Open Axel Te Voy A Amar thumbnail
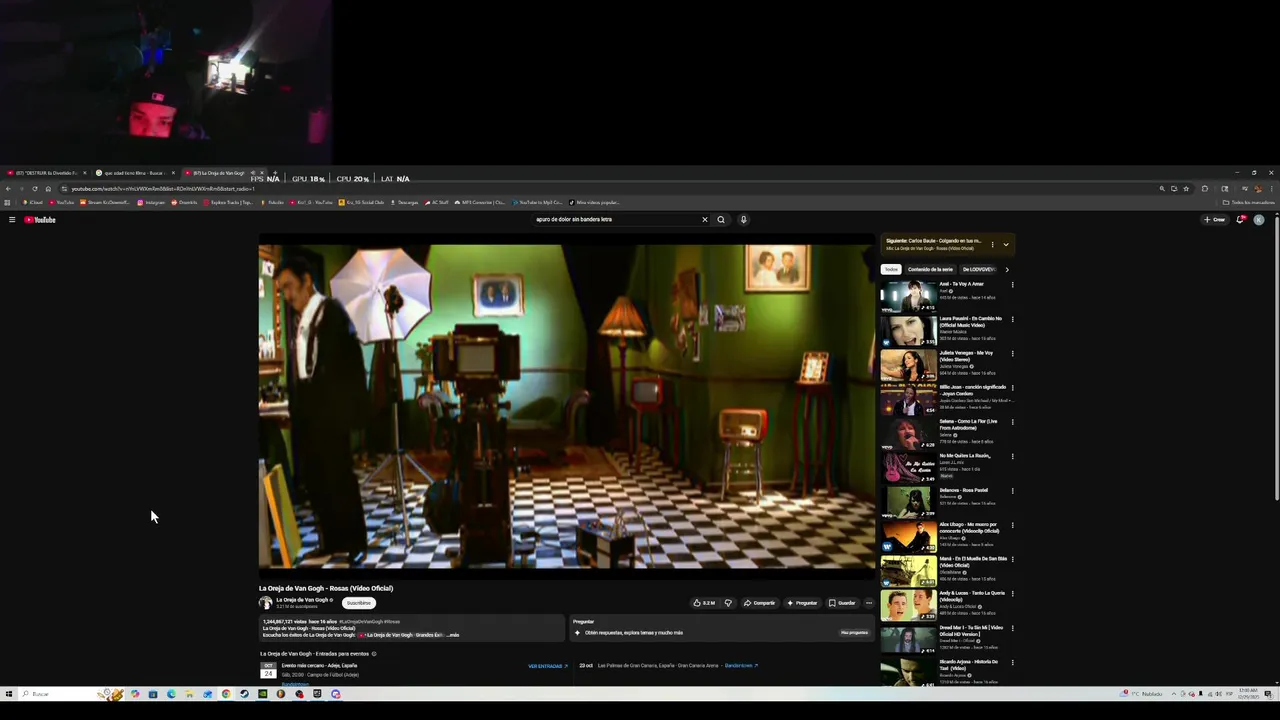Screen dimensions: 1280x720 tap(908, 297)
